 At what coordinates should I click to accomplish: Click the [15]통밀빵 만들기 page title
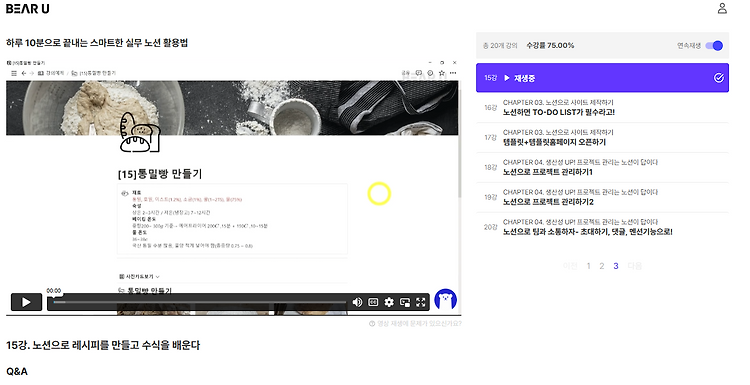pyautogui.click(x=160, y=174)
